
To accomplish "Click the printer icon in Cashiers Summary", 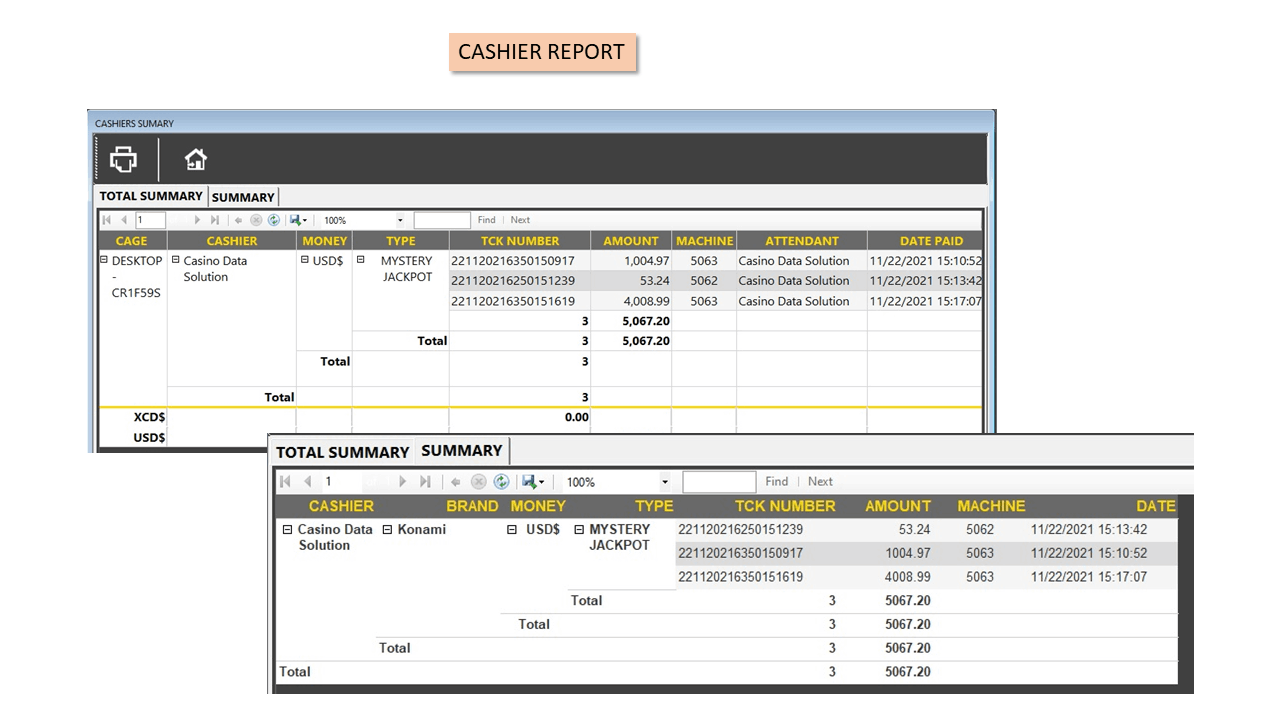I will [x=123, y=159].
